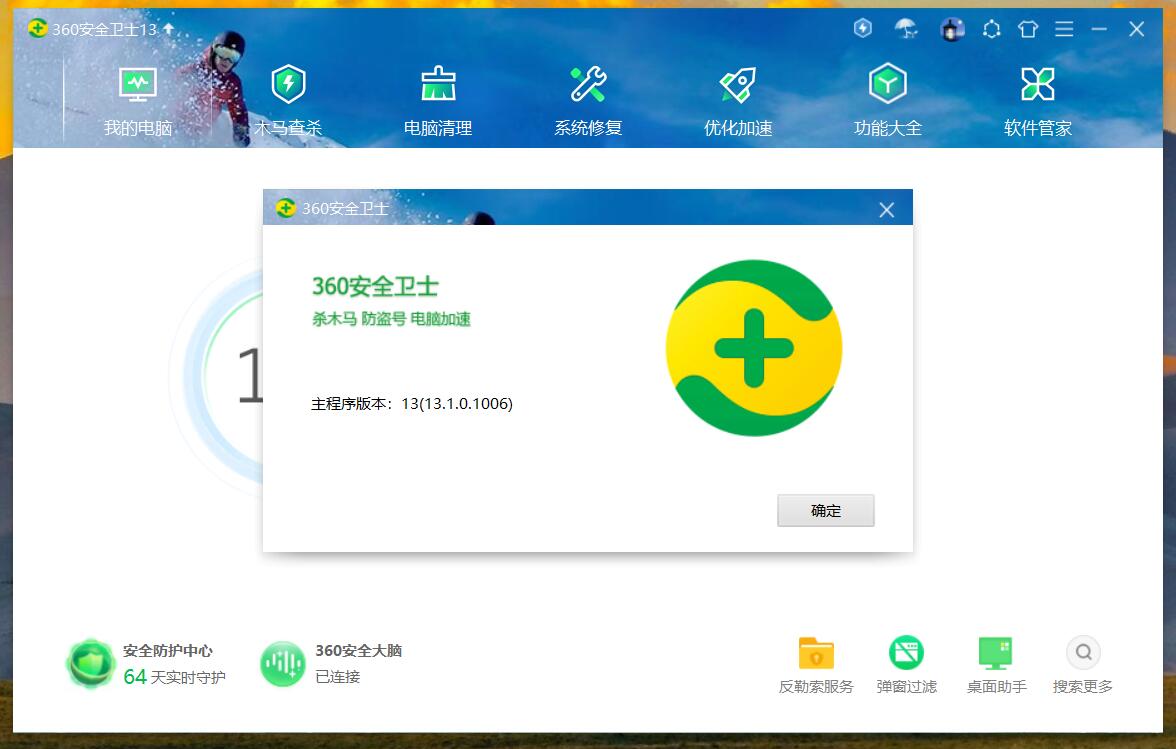This screenshot has width=1176, height=749.
Task: Open 电脑清理 cleanup tab
Action: [438, 102]
